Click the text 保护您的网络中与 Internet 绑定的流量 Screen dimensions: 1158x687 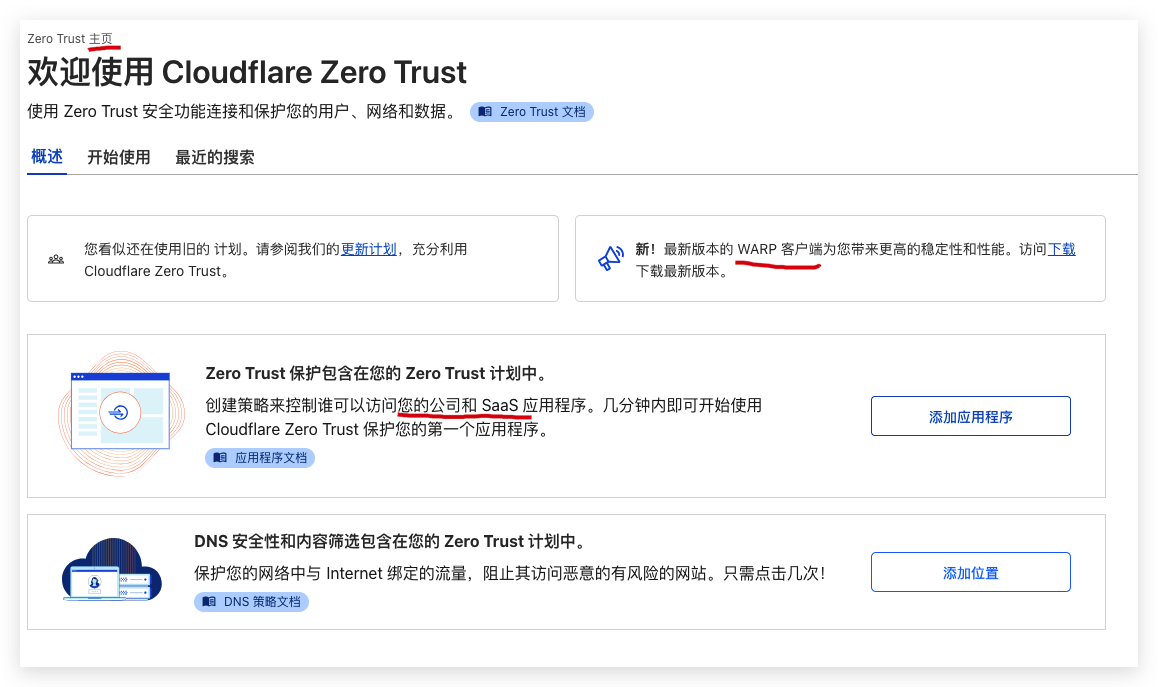330,573
